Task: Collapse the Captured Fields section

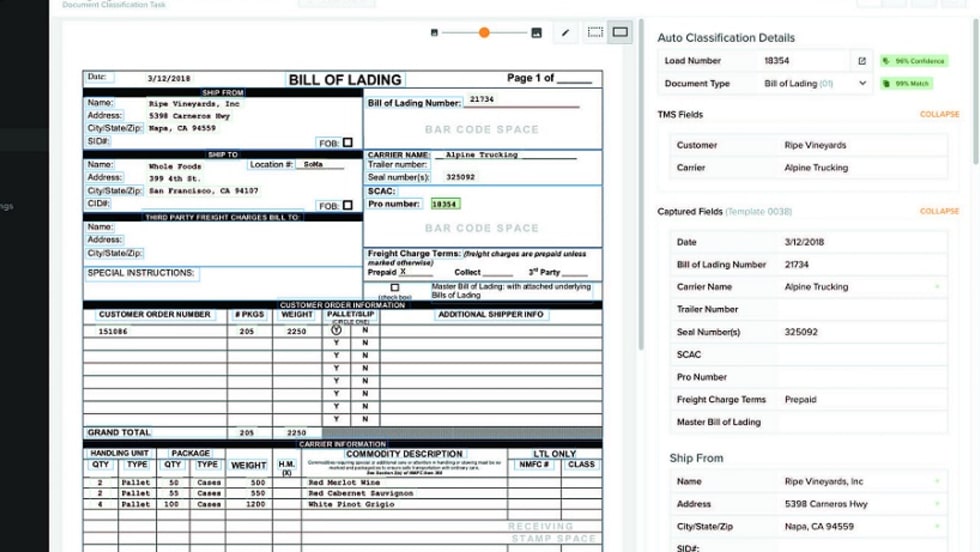Action: (938, 212)
